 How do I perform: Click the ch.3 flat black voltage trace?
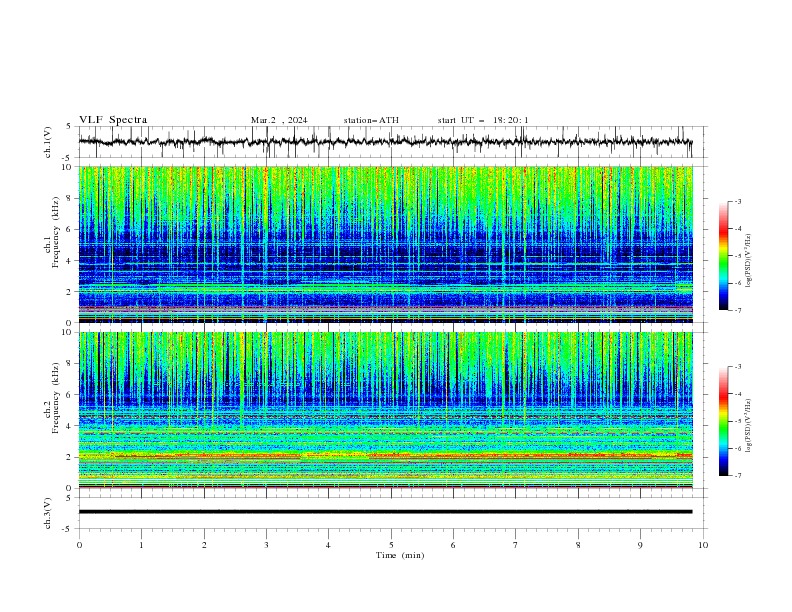tap(385, 512)
